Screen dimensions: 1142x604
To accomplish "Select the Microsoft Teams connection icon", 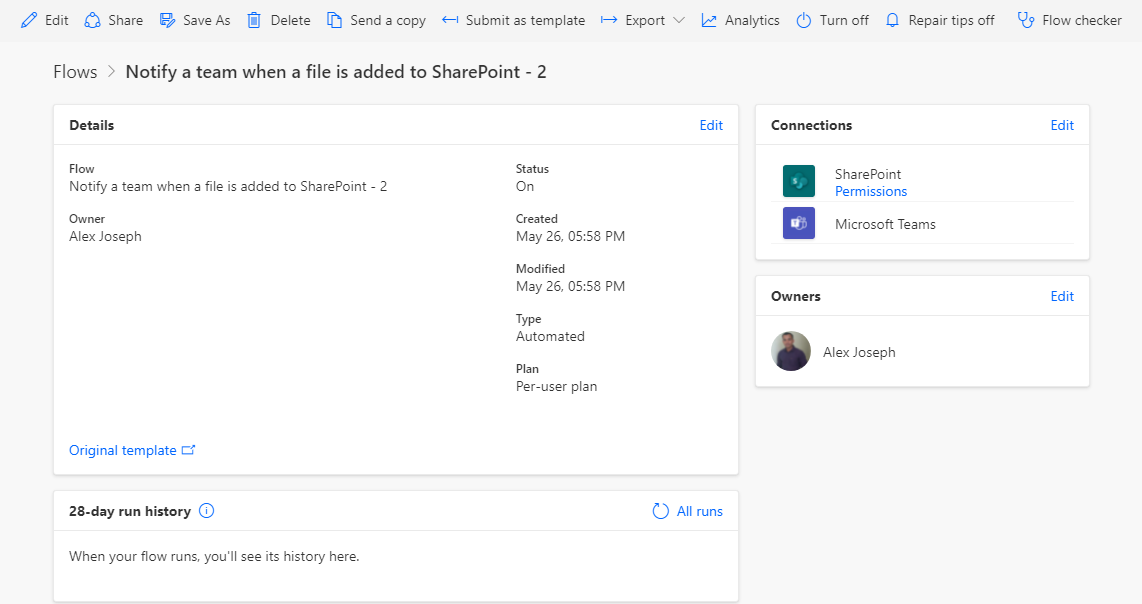I will [798, 223].
